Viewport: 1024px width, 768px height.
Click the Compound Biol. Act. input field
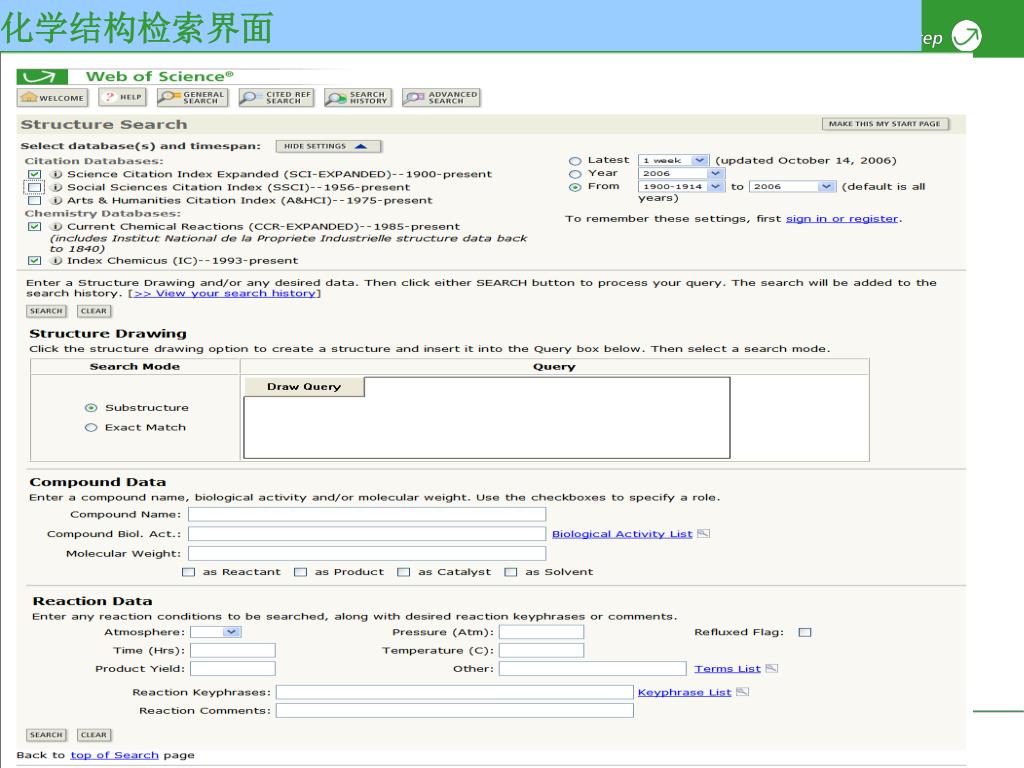[x=367, y=534]
